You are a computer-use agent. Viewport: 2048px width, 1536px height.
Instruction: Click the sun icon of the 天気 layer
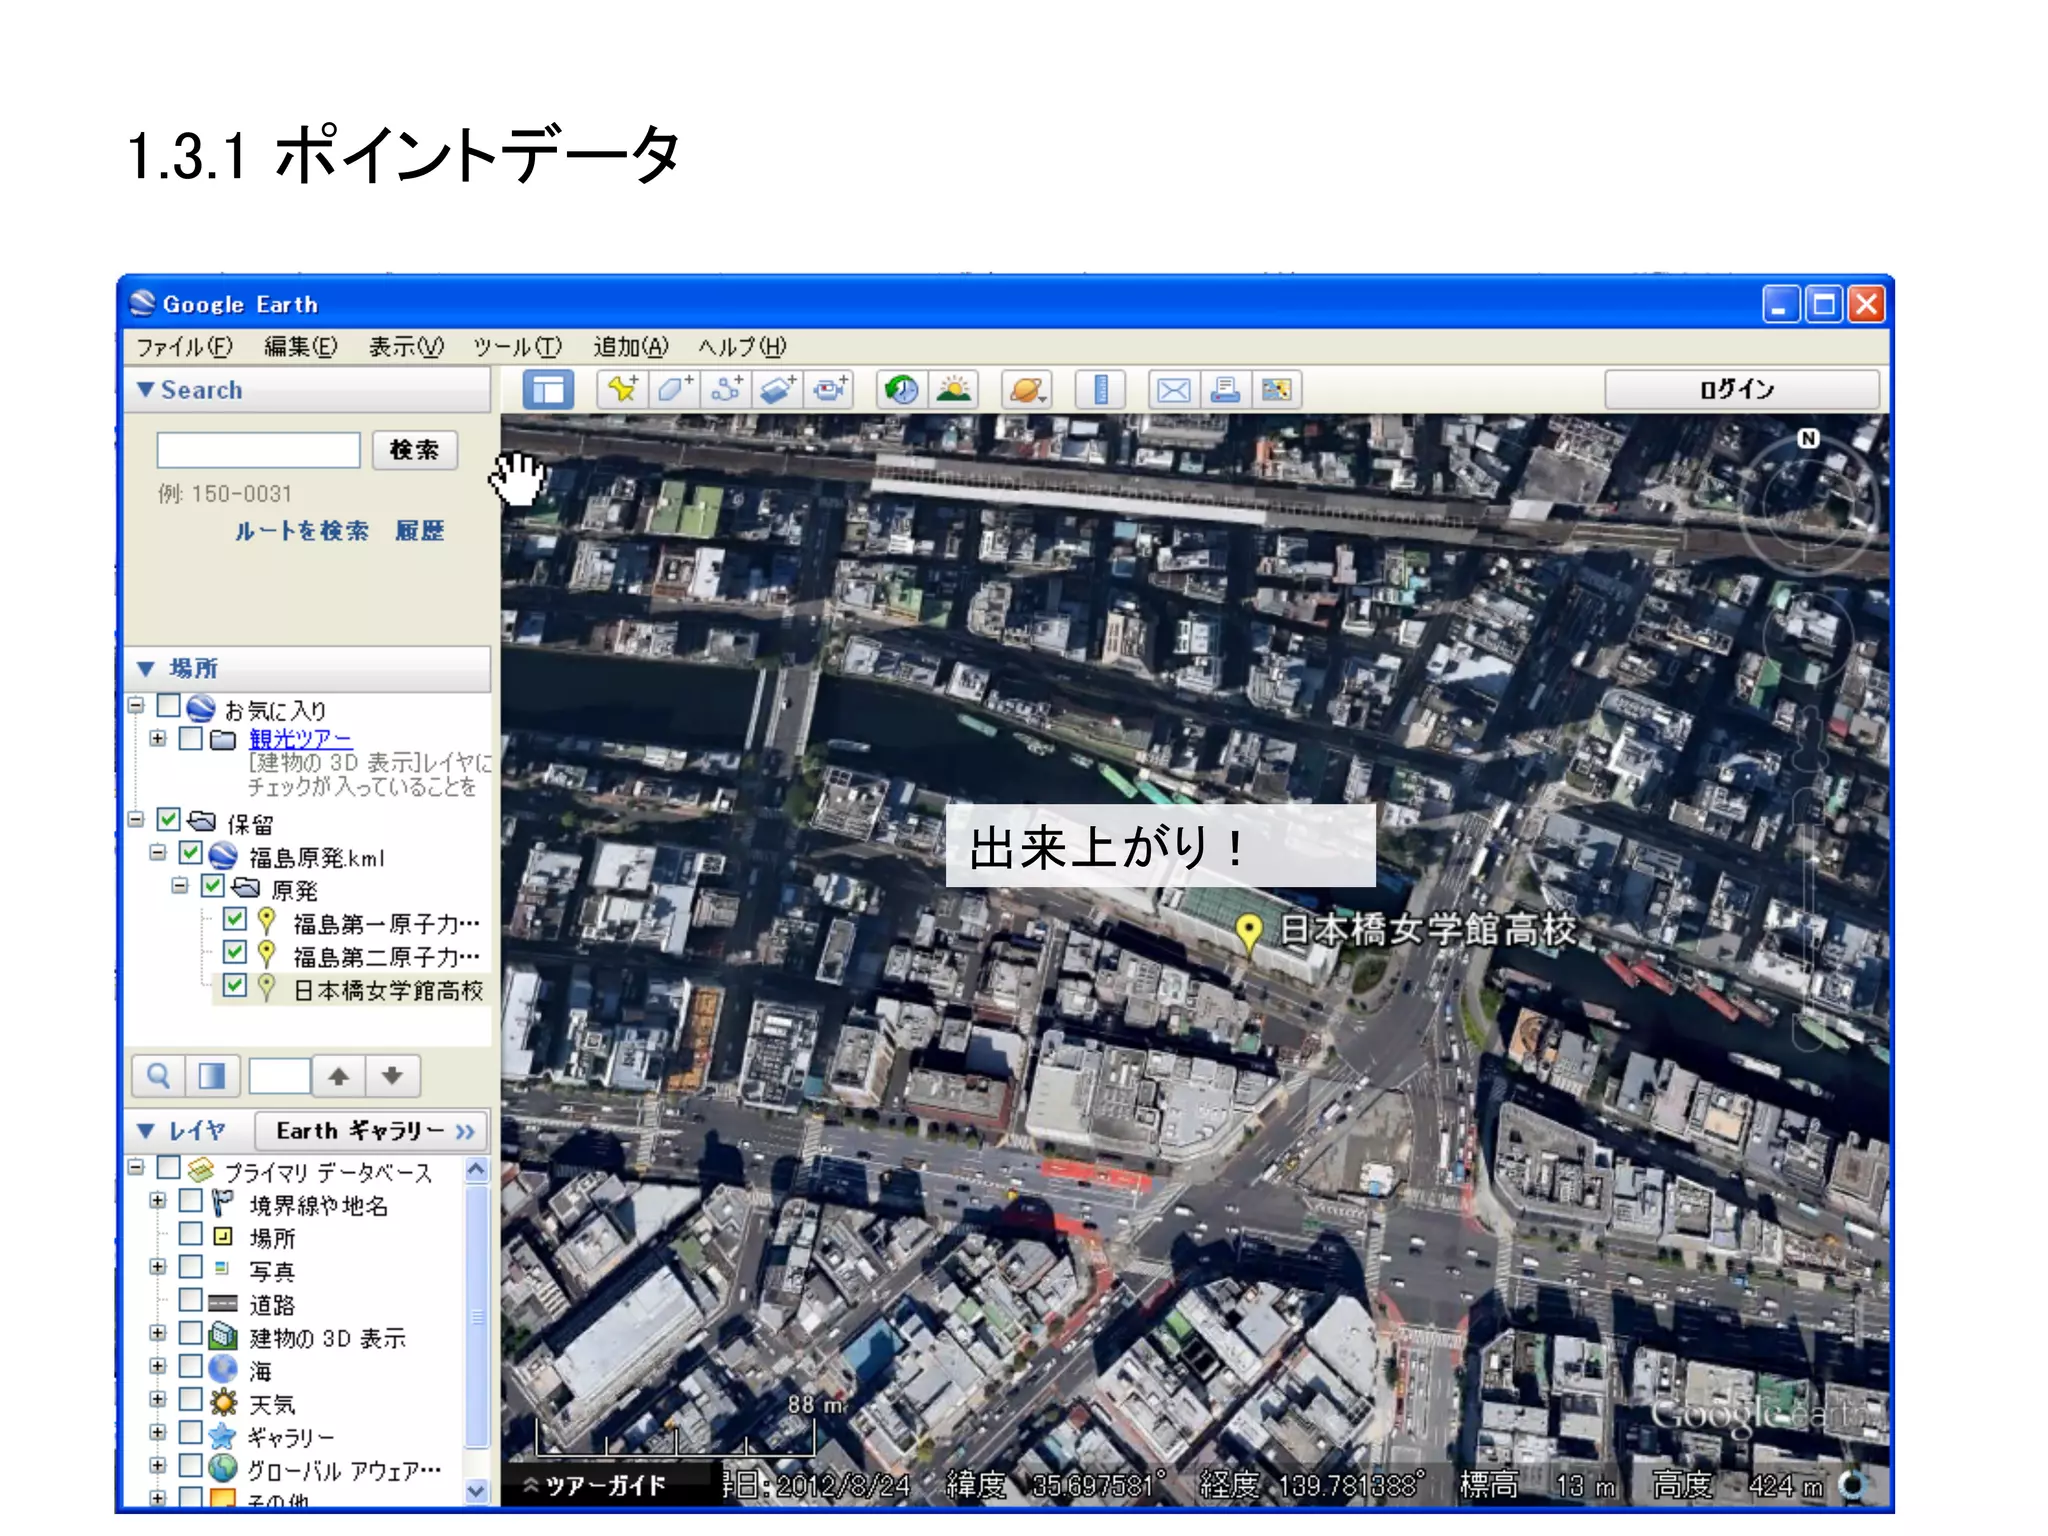[x=222, y=1402]
